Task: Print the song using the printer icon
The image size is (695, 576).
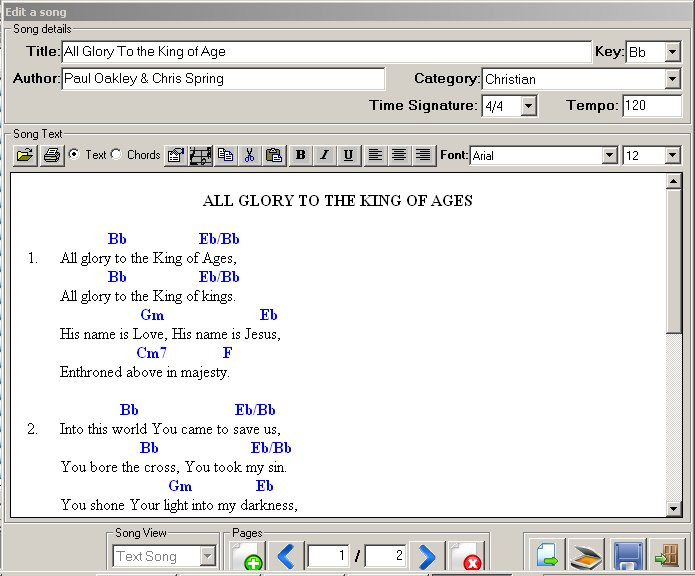Action: tap(52, 156)
